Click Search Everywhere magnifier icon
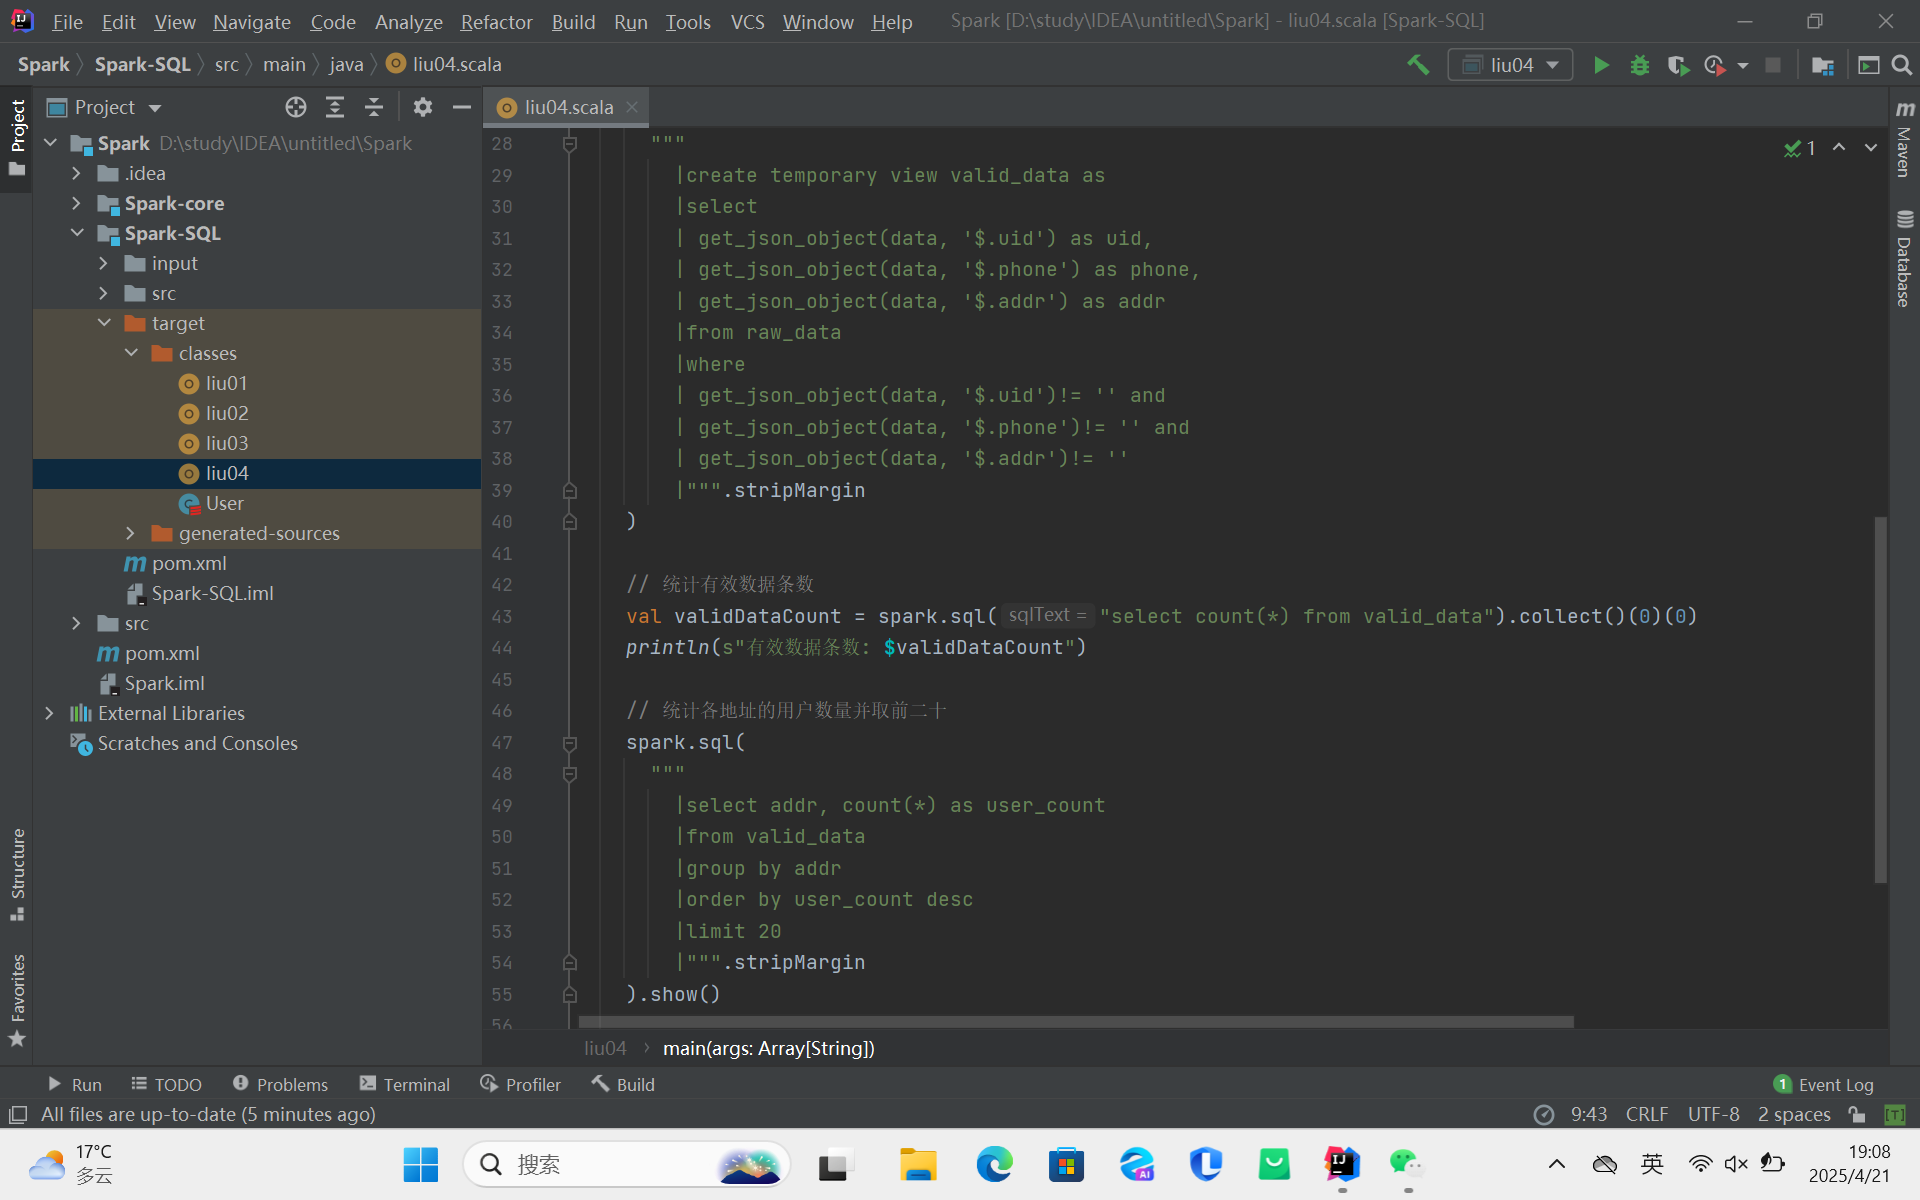The image size is (1920, 1200). click(x=1902, y=65)
